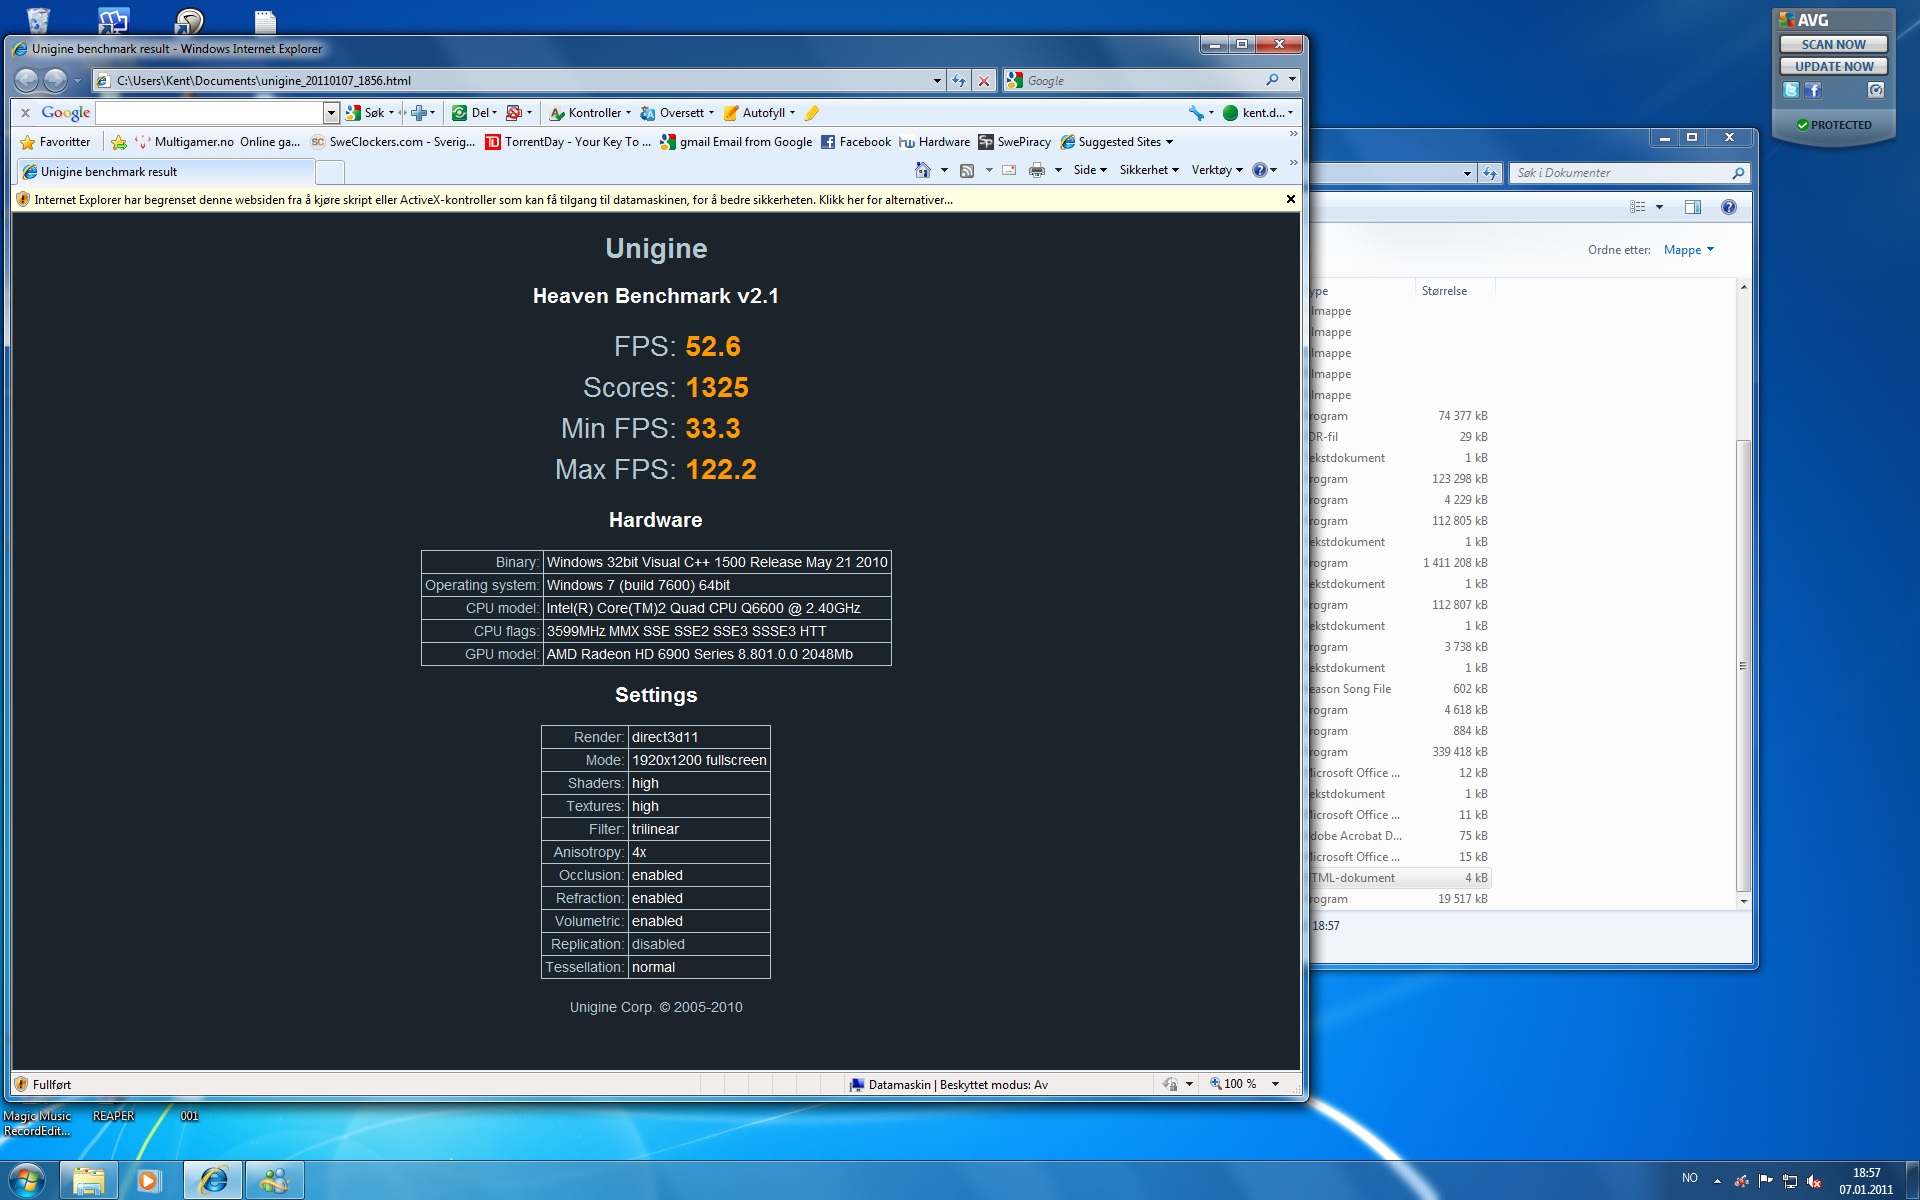Change Explorer view with the view icon
This screenshot has width=1920, height=1200.
tap(1638, 207)
